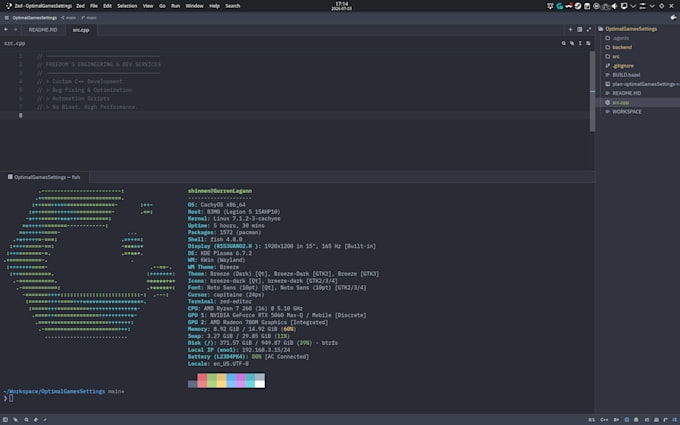Click the comment line "FREEDOM'S ENGINEERING & DEV SERVICES"
Viewport: 680px width, 425px height.
pos(99,64)
